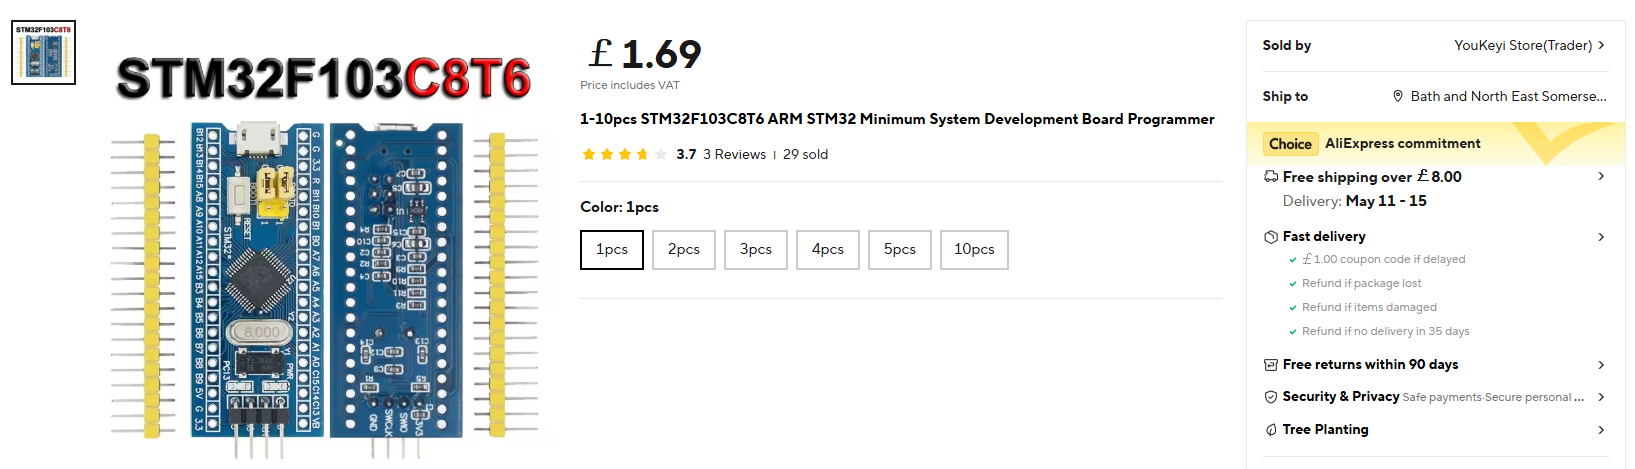This screenshot has width=1635, height=469.
Task: Select the 2pcs quantity option
Action: tap(684, 250)
